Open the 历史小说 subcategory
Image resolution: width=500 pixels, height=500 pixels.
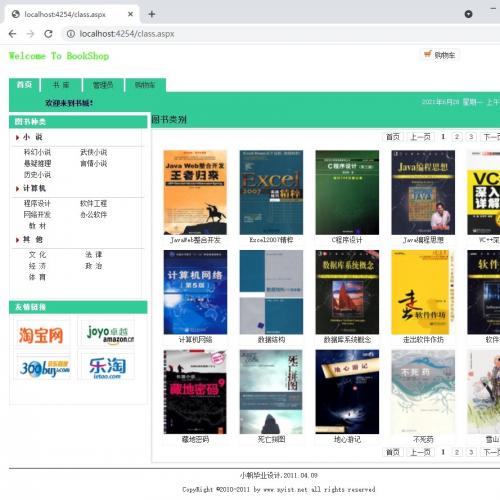(x=37, y=174)
